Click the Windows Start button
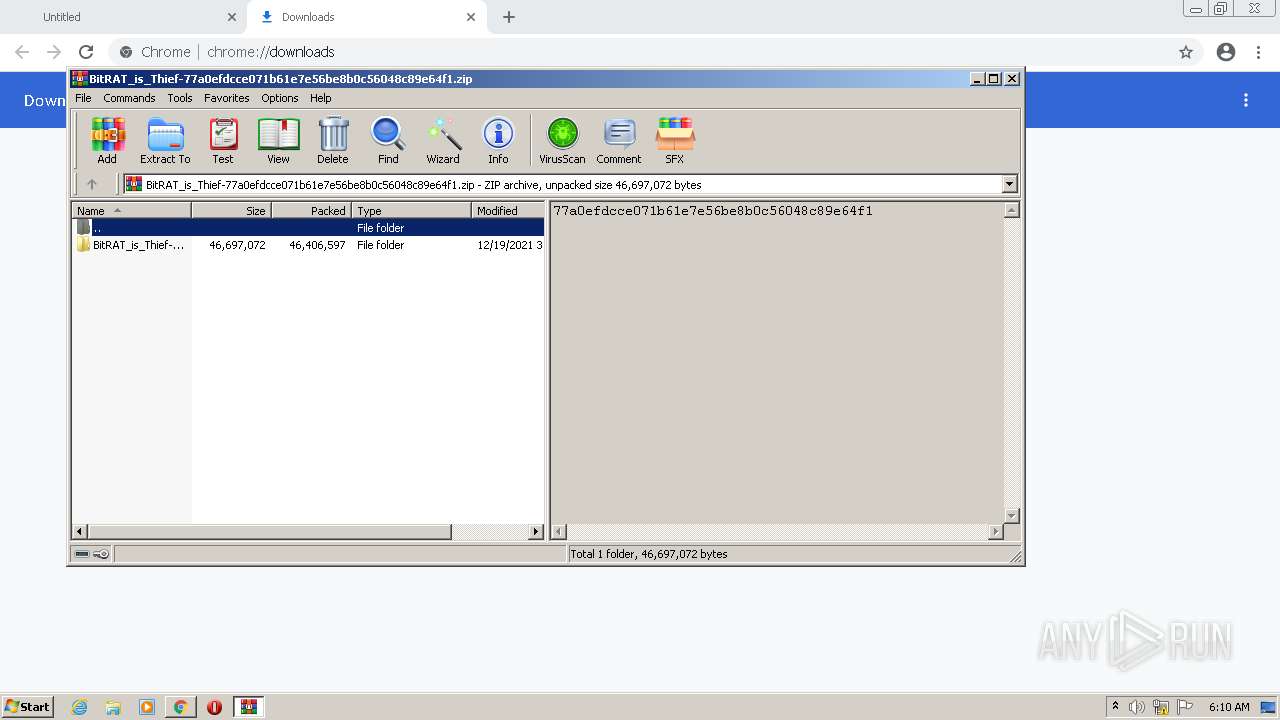This screenshot has height=720, width=1280. [27, 707]
